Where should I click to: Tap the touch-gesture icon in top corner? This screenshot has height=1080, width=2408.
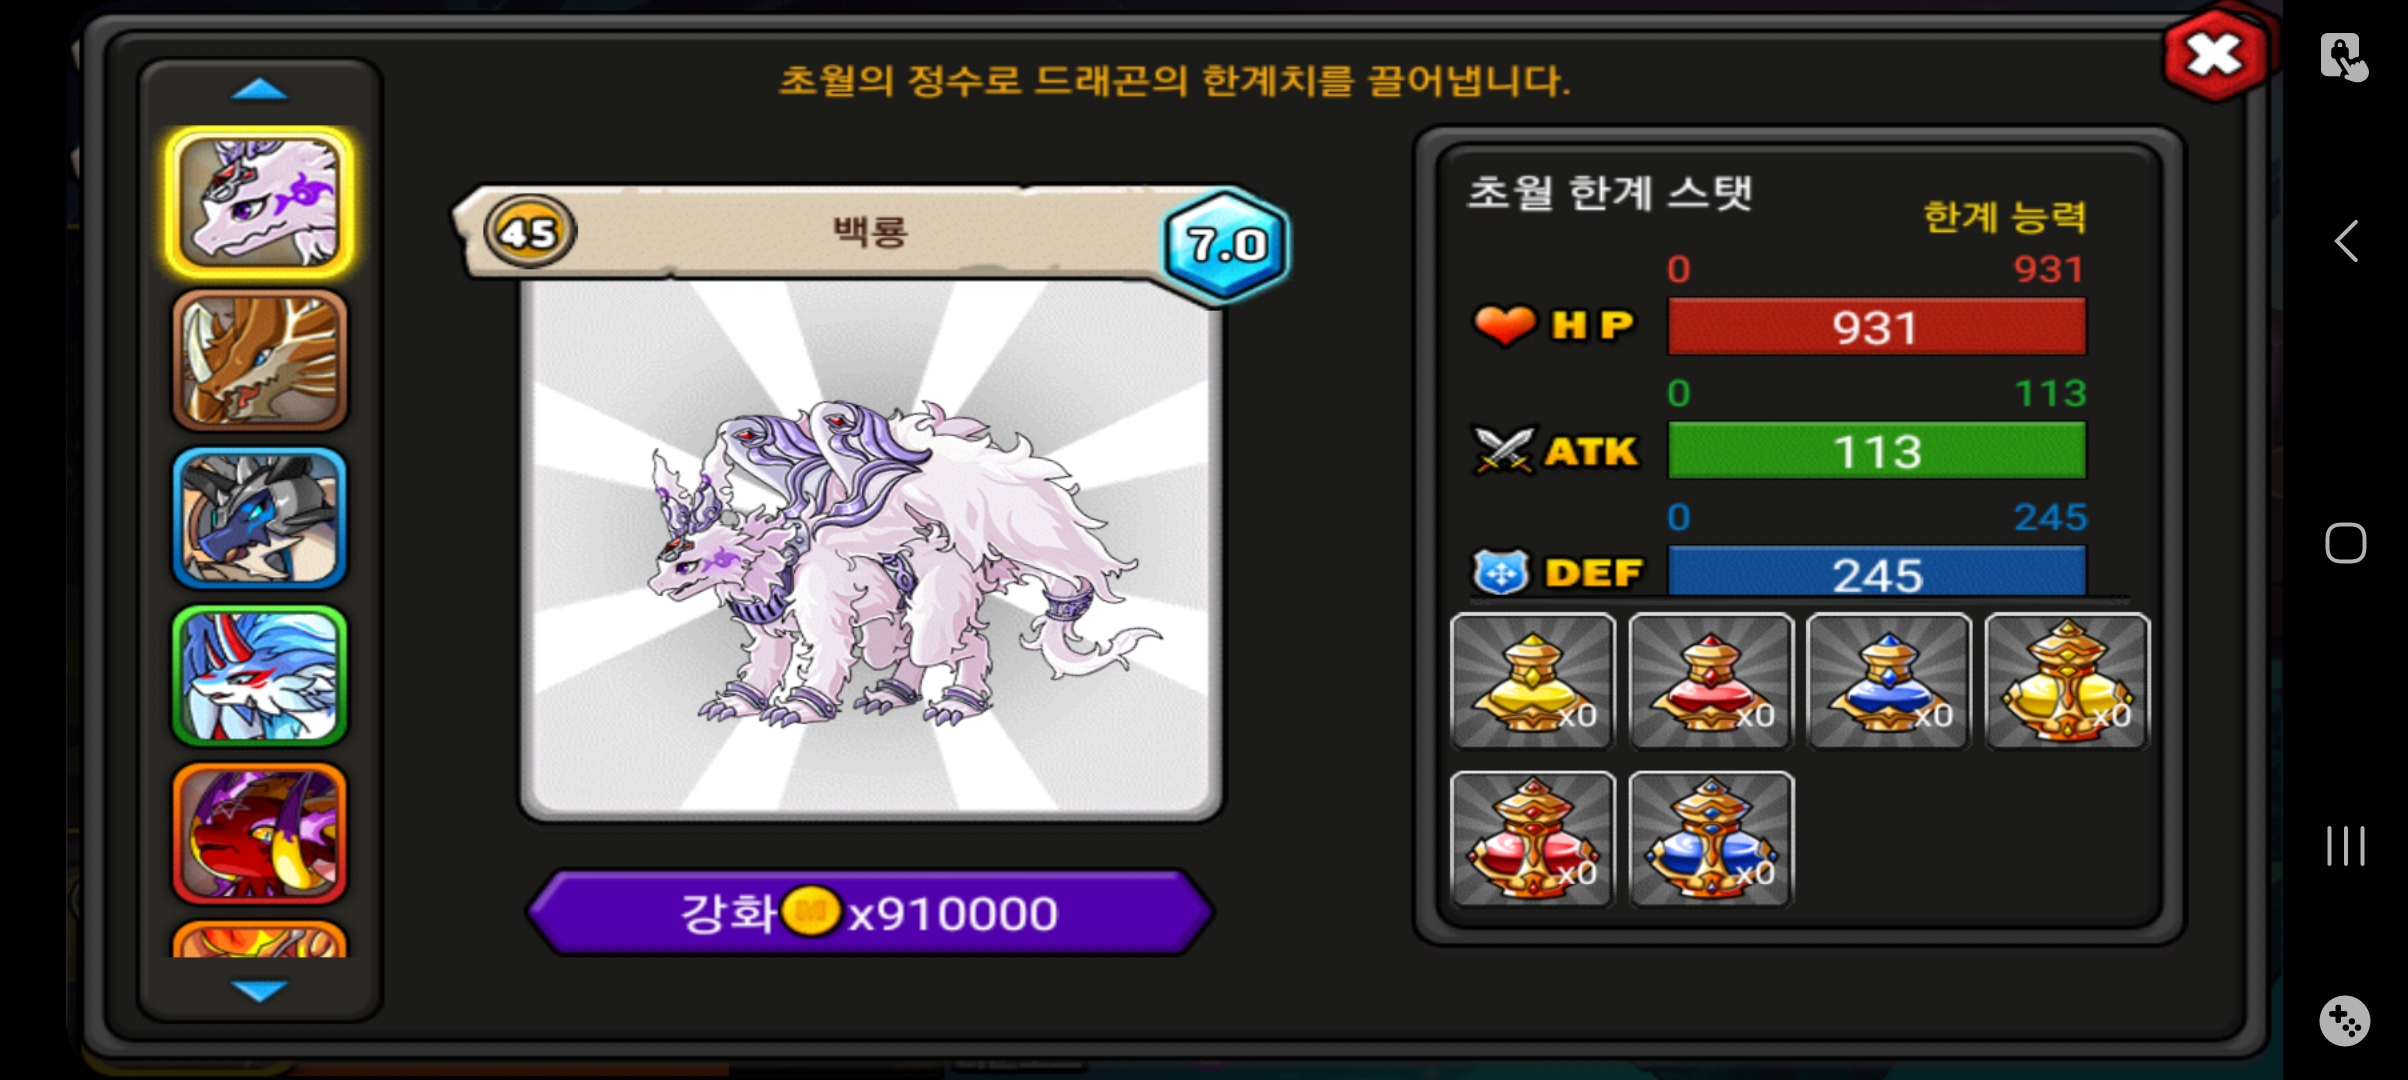(2344, 56)
